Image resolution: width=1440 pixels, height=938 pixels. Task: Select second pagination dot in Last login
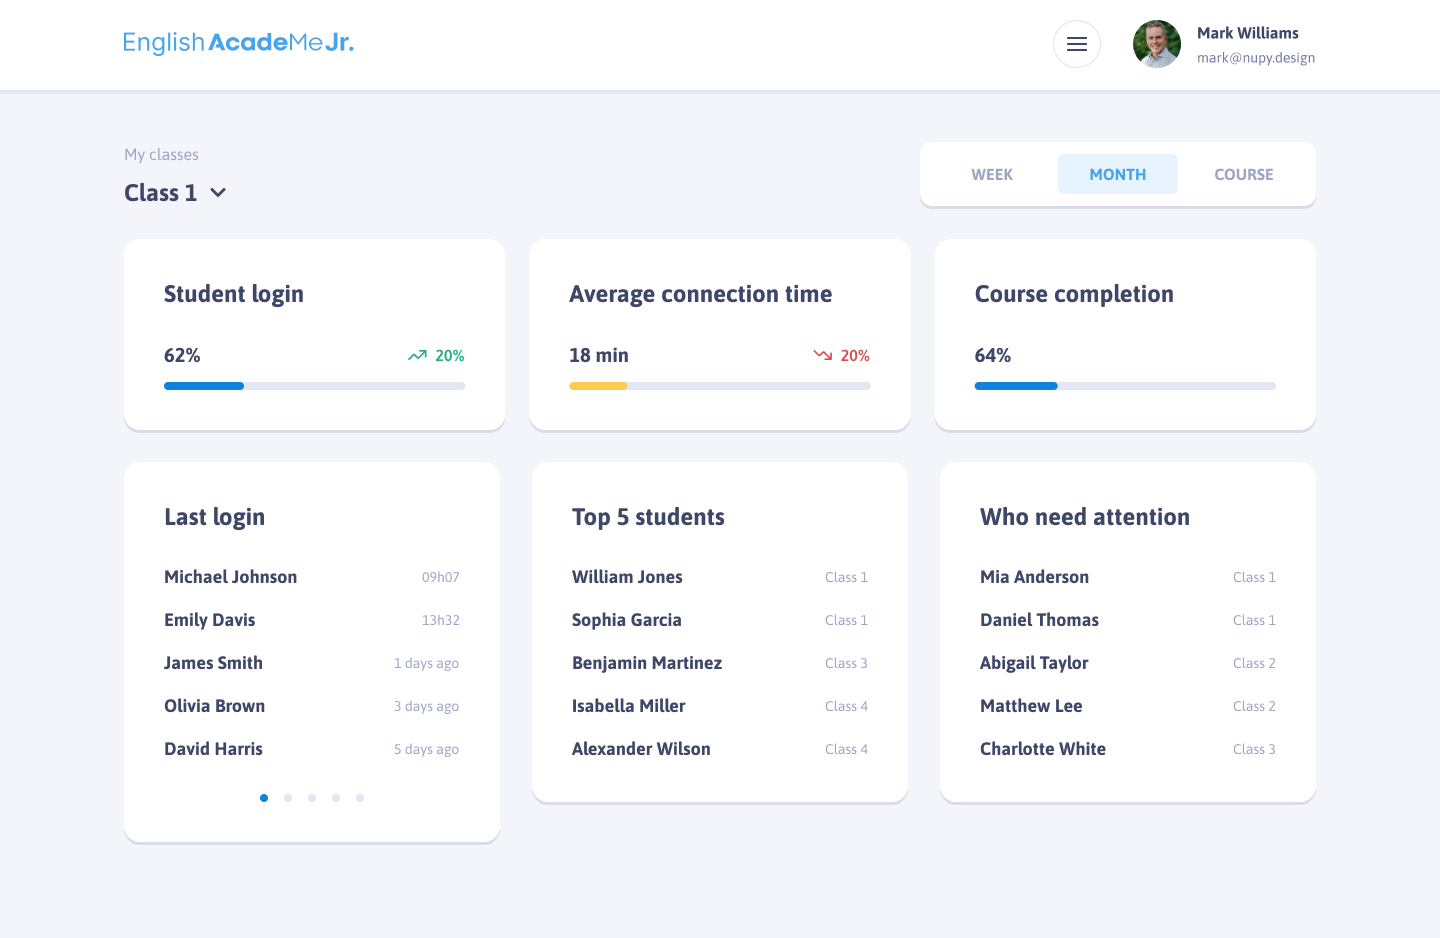[288, 798]
